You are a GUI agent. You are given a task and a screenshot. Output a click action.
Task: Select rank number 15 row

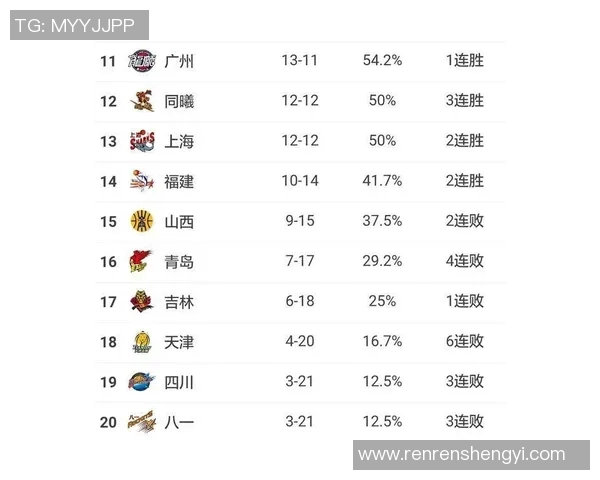point(108,221)
